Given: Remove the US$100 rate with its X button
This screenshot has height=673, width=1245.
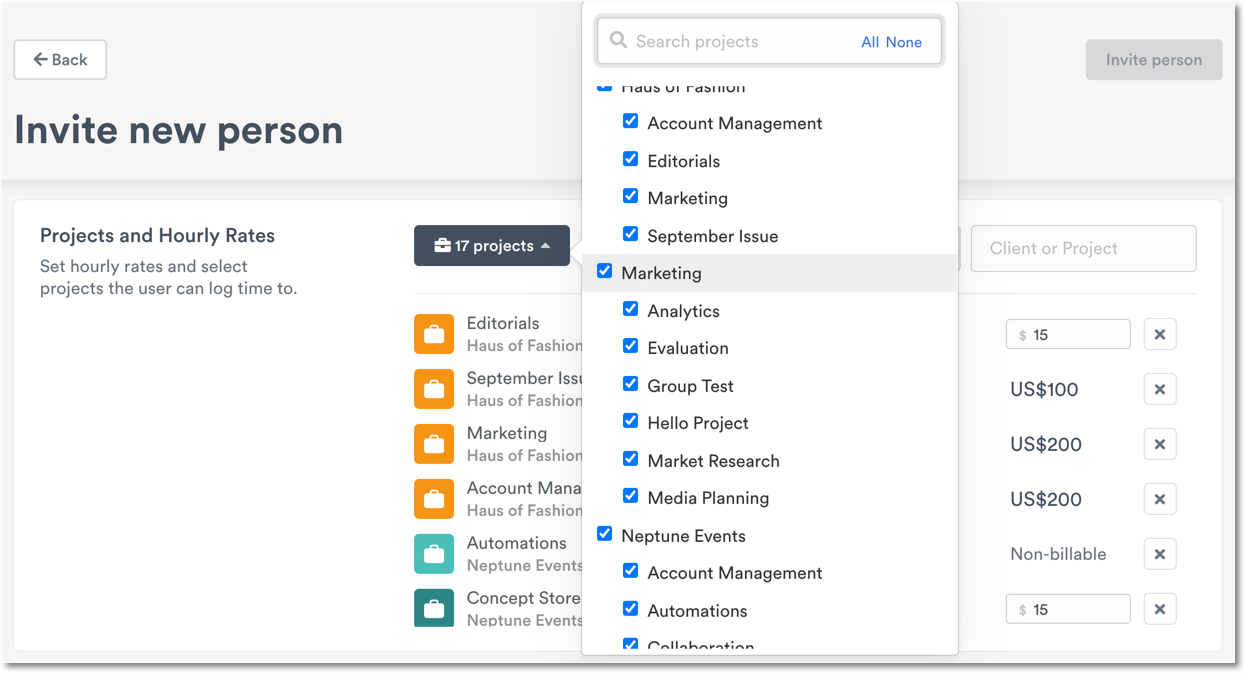Looking at the screenshot, I should pos(1159,389).
